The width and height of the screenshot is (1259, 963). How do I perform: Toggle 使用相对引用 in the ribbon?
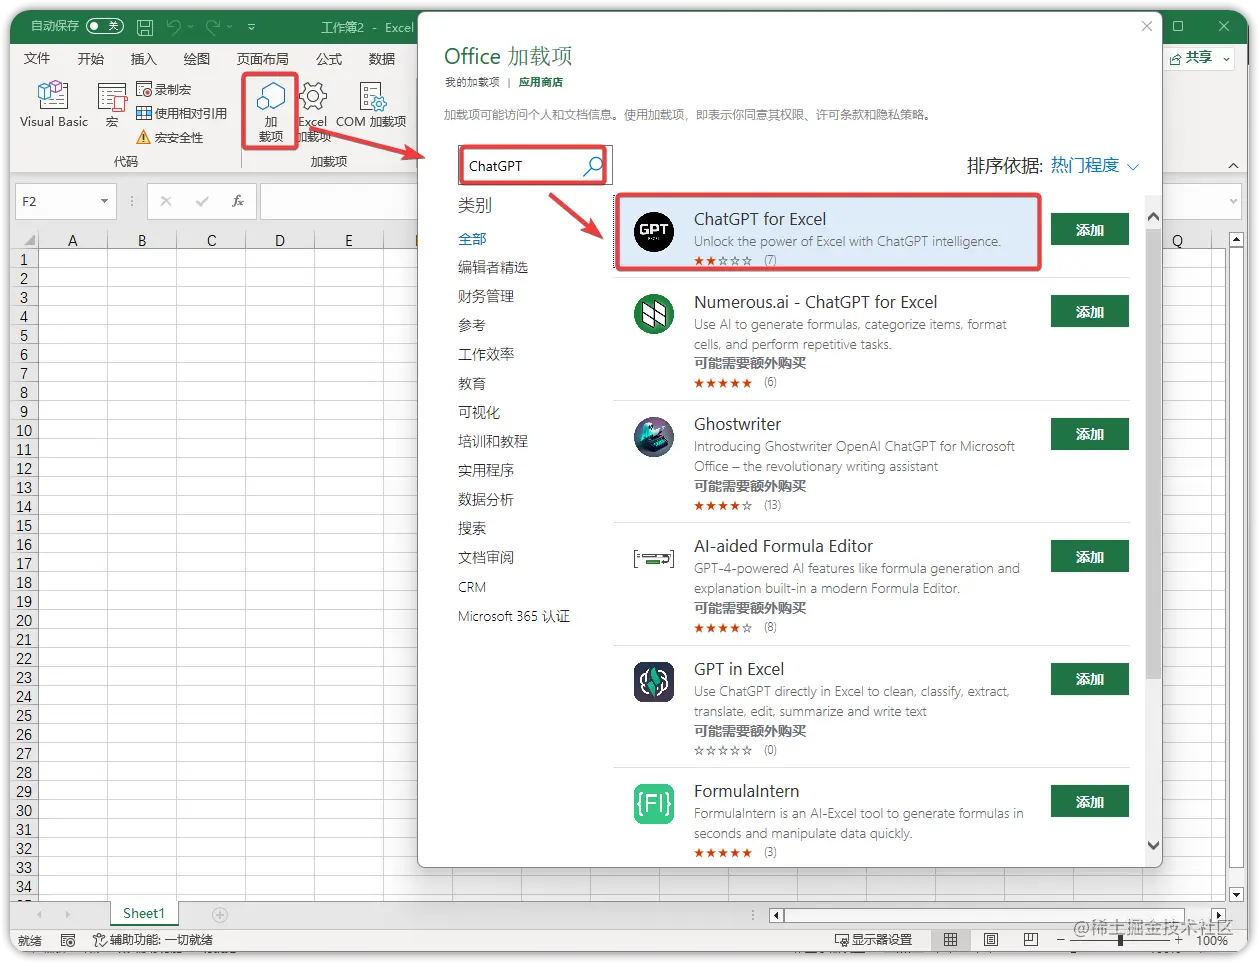[x=181, y=113]
